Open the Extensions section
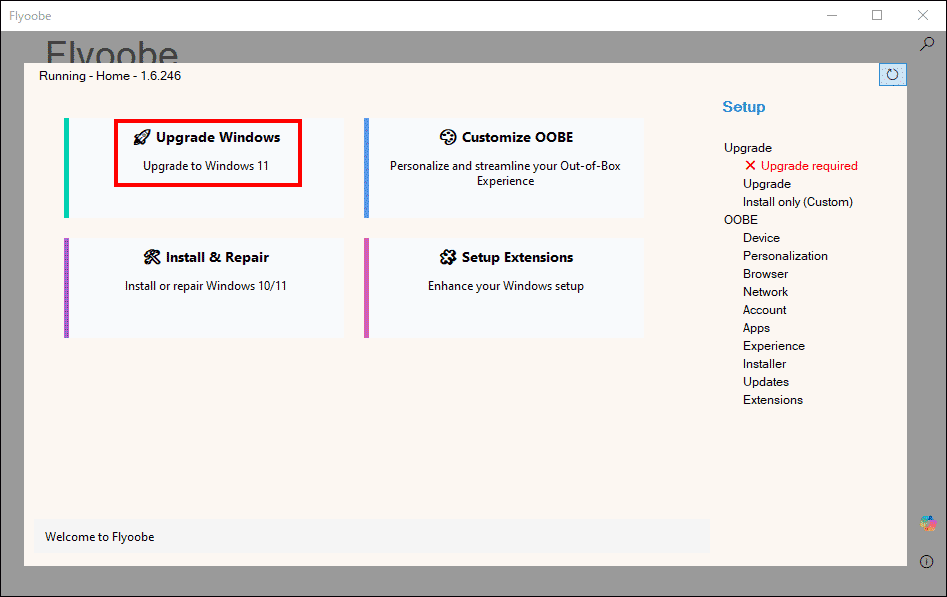 [x=772, y=400]
